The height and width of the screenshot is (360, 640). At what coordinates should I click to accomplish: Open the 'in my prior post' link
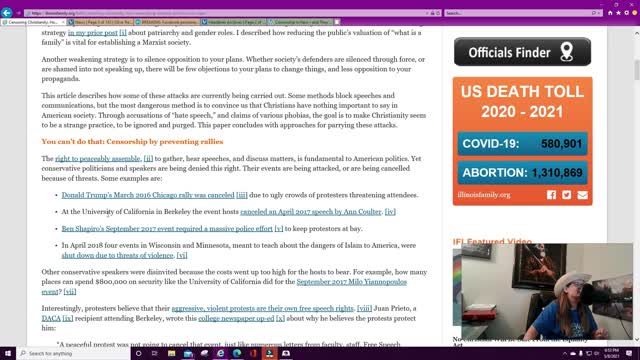pyautogui.click(x=93, y=33)
